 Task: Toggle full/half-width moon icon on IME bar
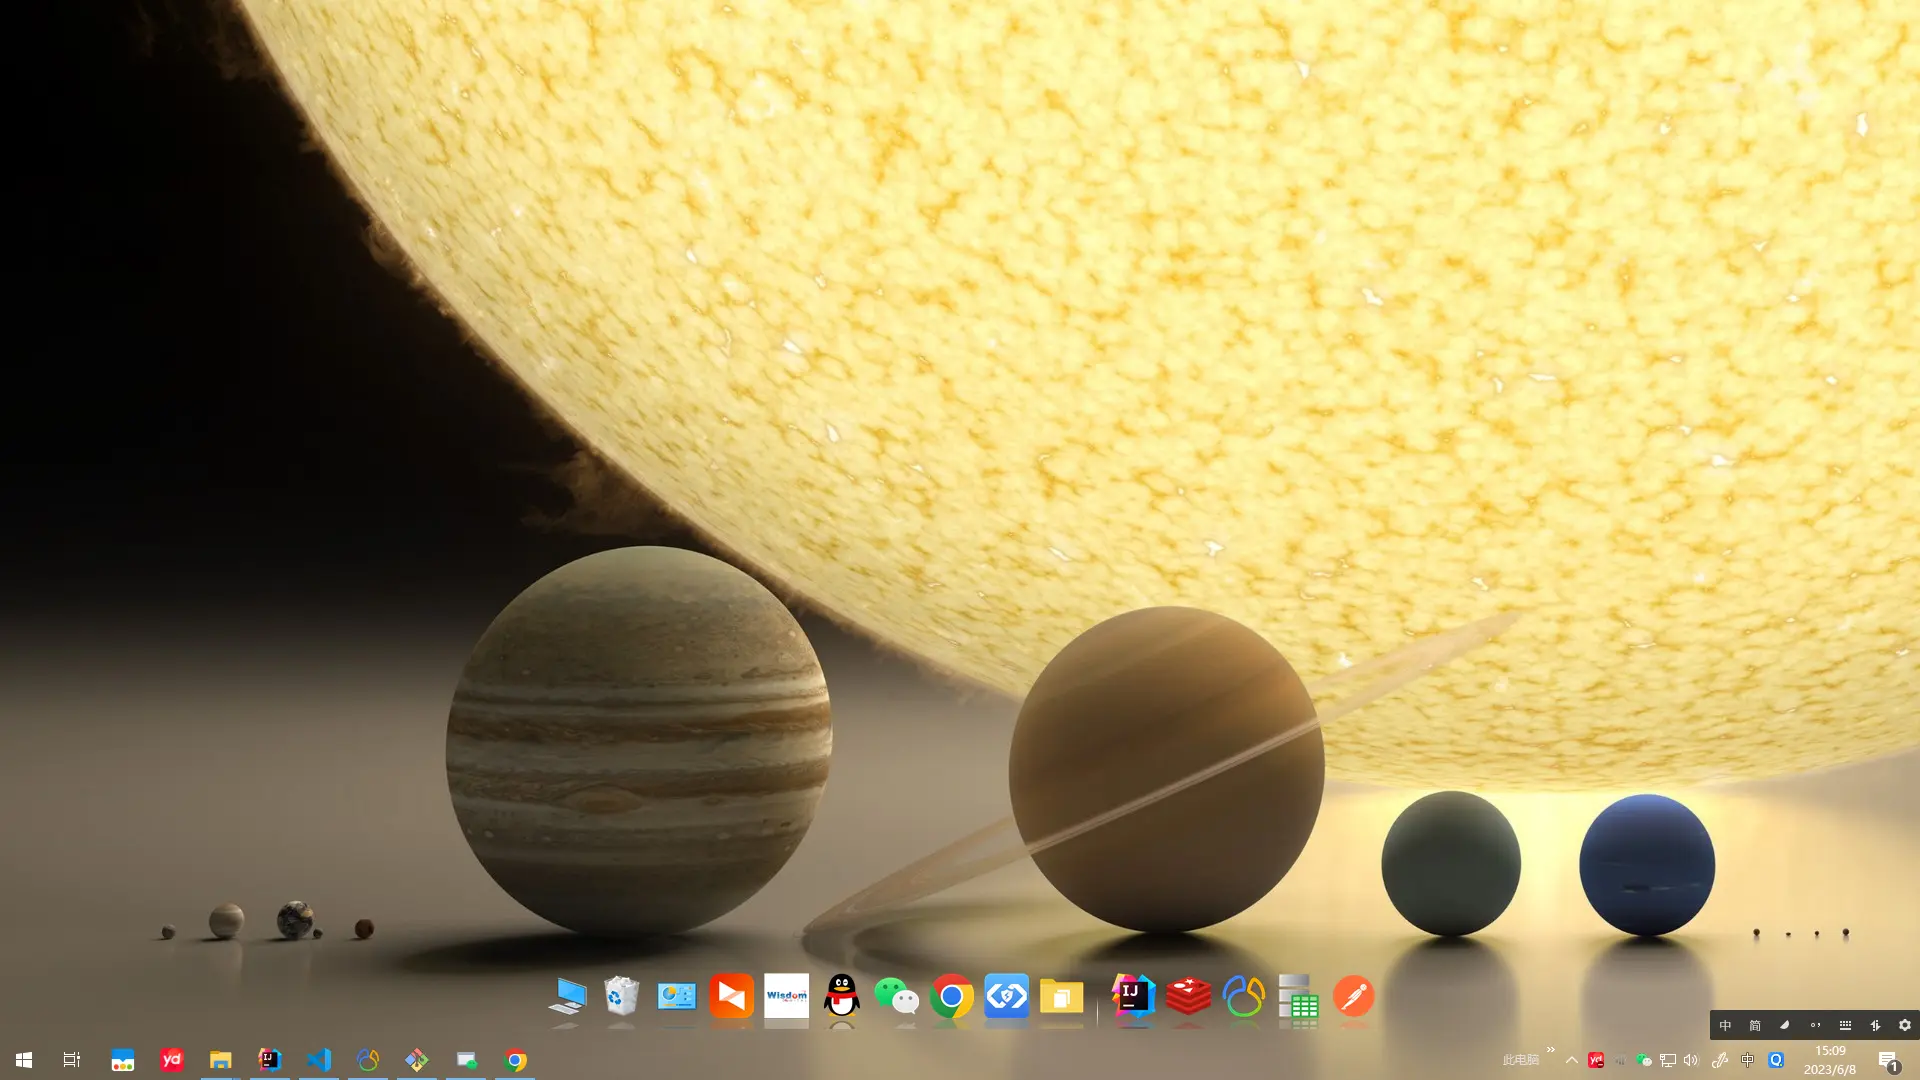click(1785, 1025)
